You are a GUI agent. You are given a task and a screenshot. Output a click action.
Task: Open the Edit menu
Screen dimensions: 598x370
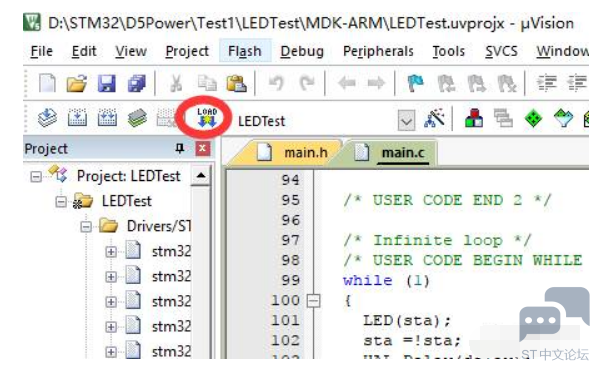coord(84,51)
